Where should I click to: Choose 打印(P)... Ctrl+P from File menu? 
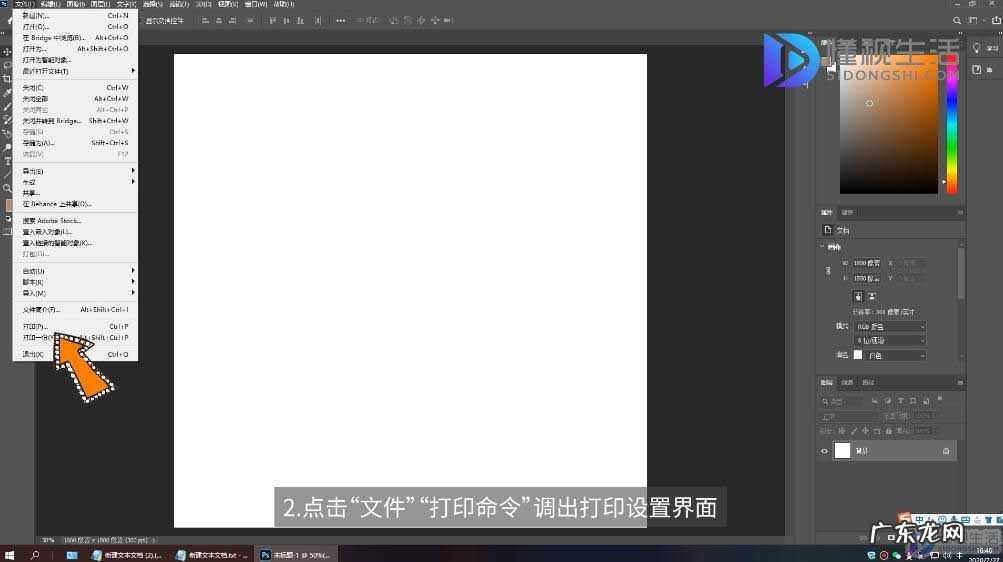75,327
